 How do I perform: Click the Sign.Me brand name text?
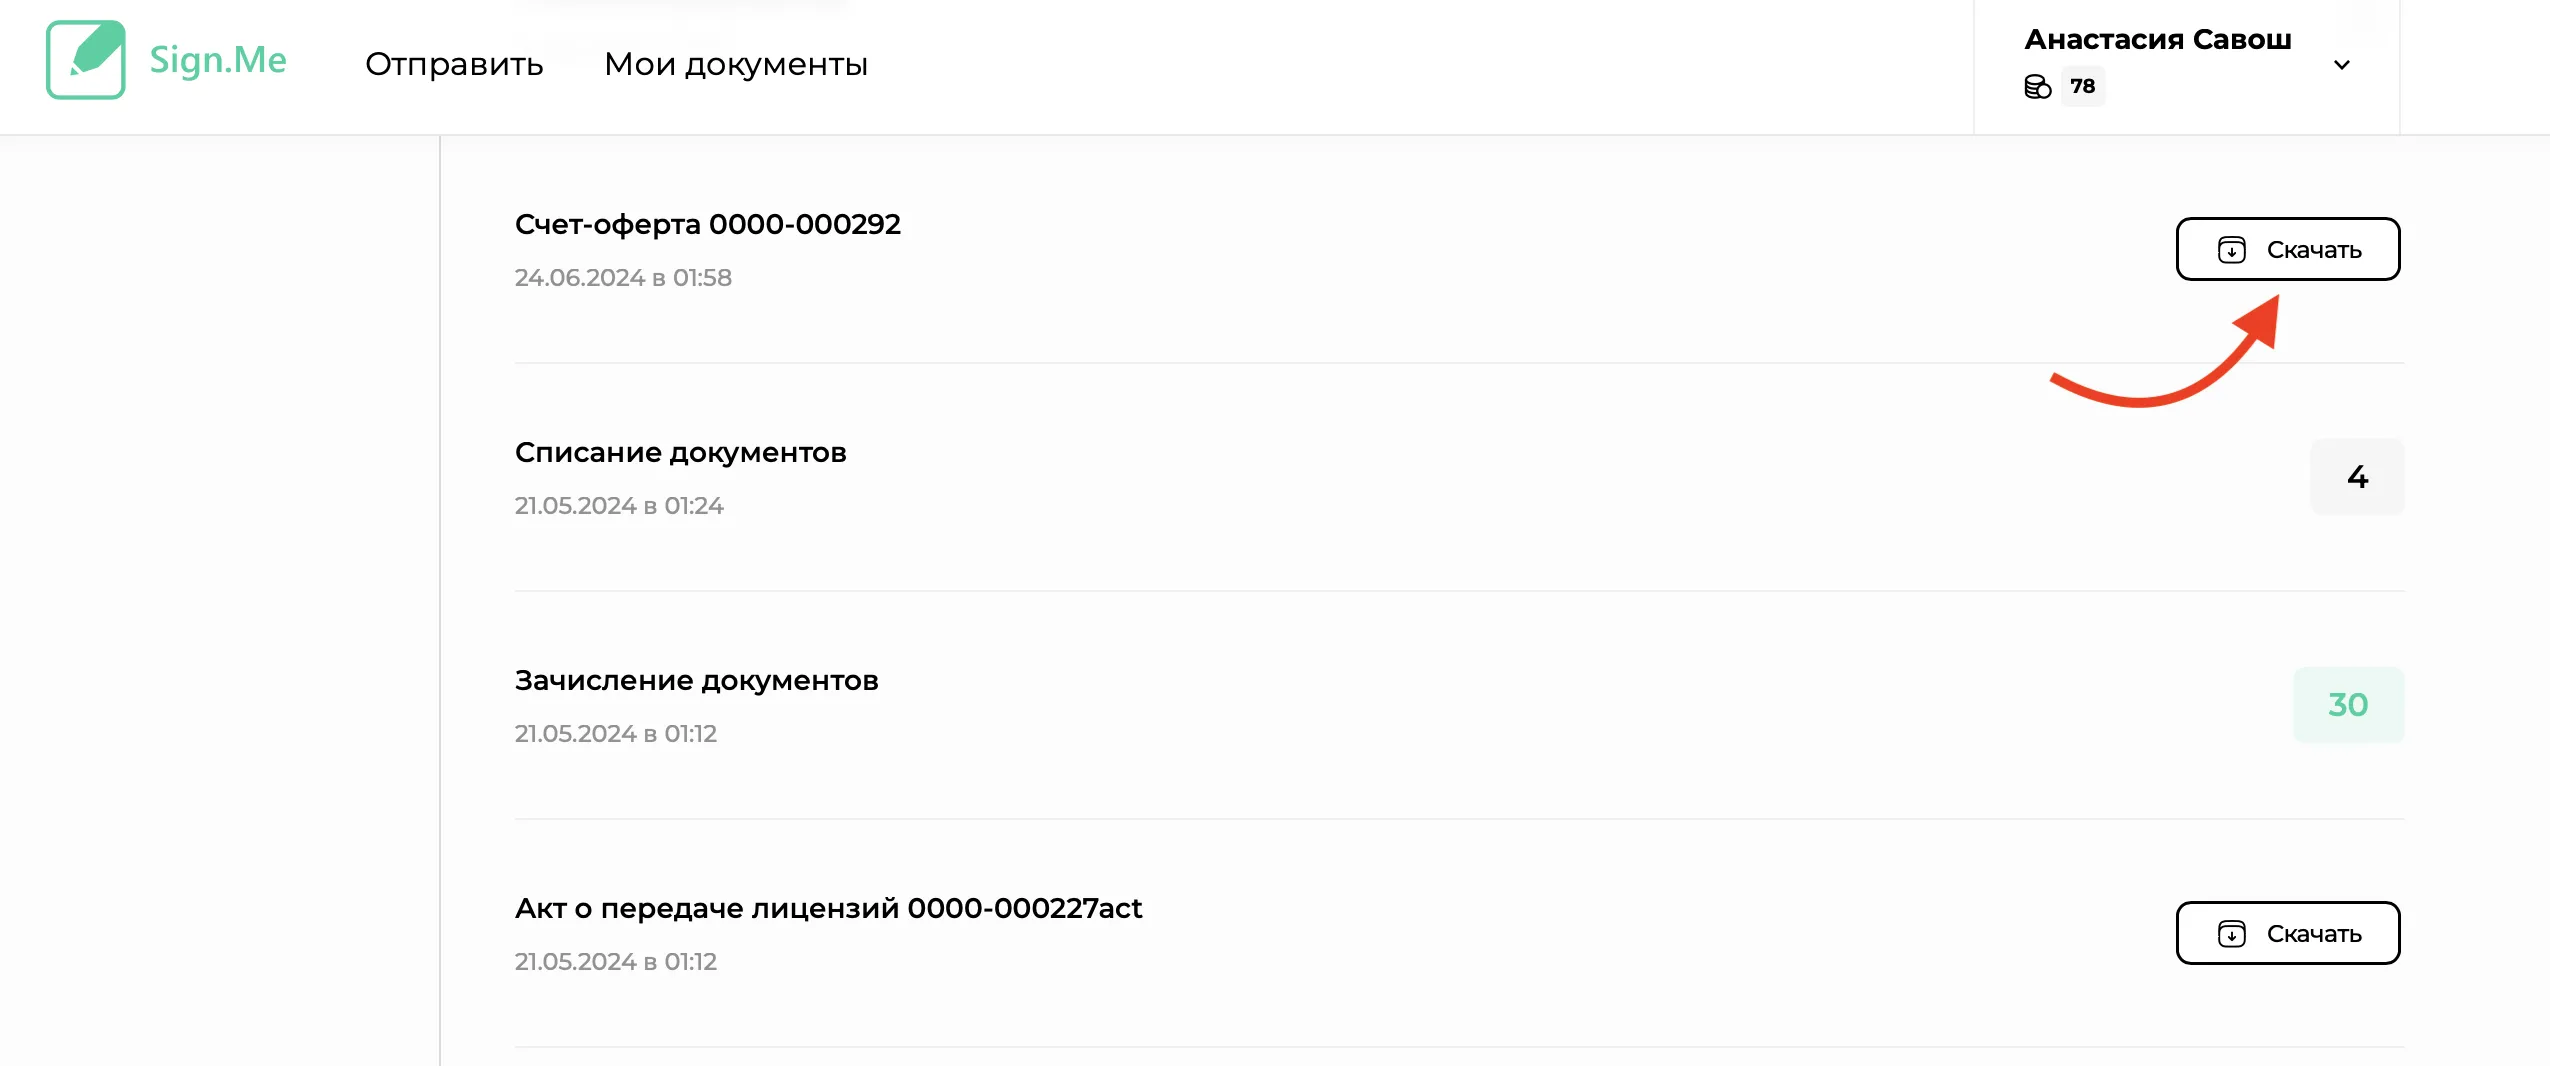click(218, 61)
